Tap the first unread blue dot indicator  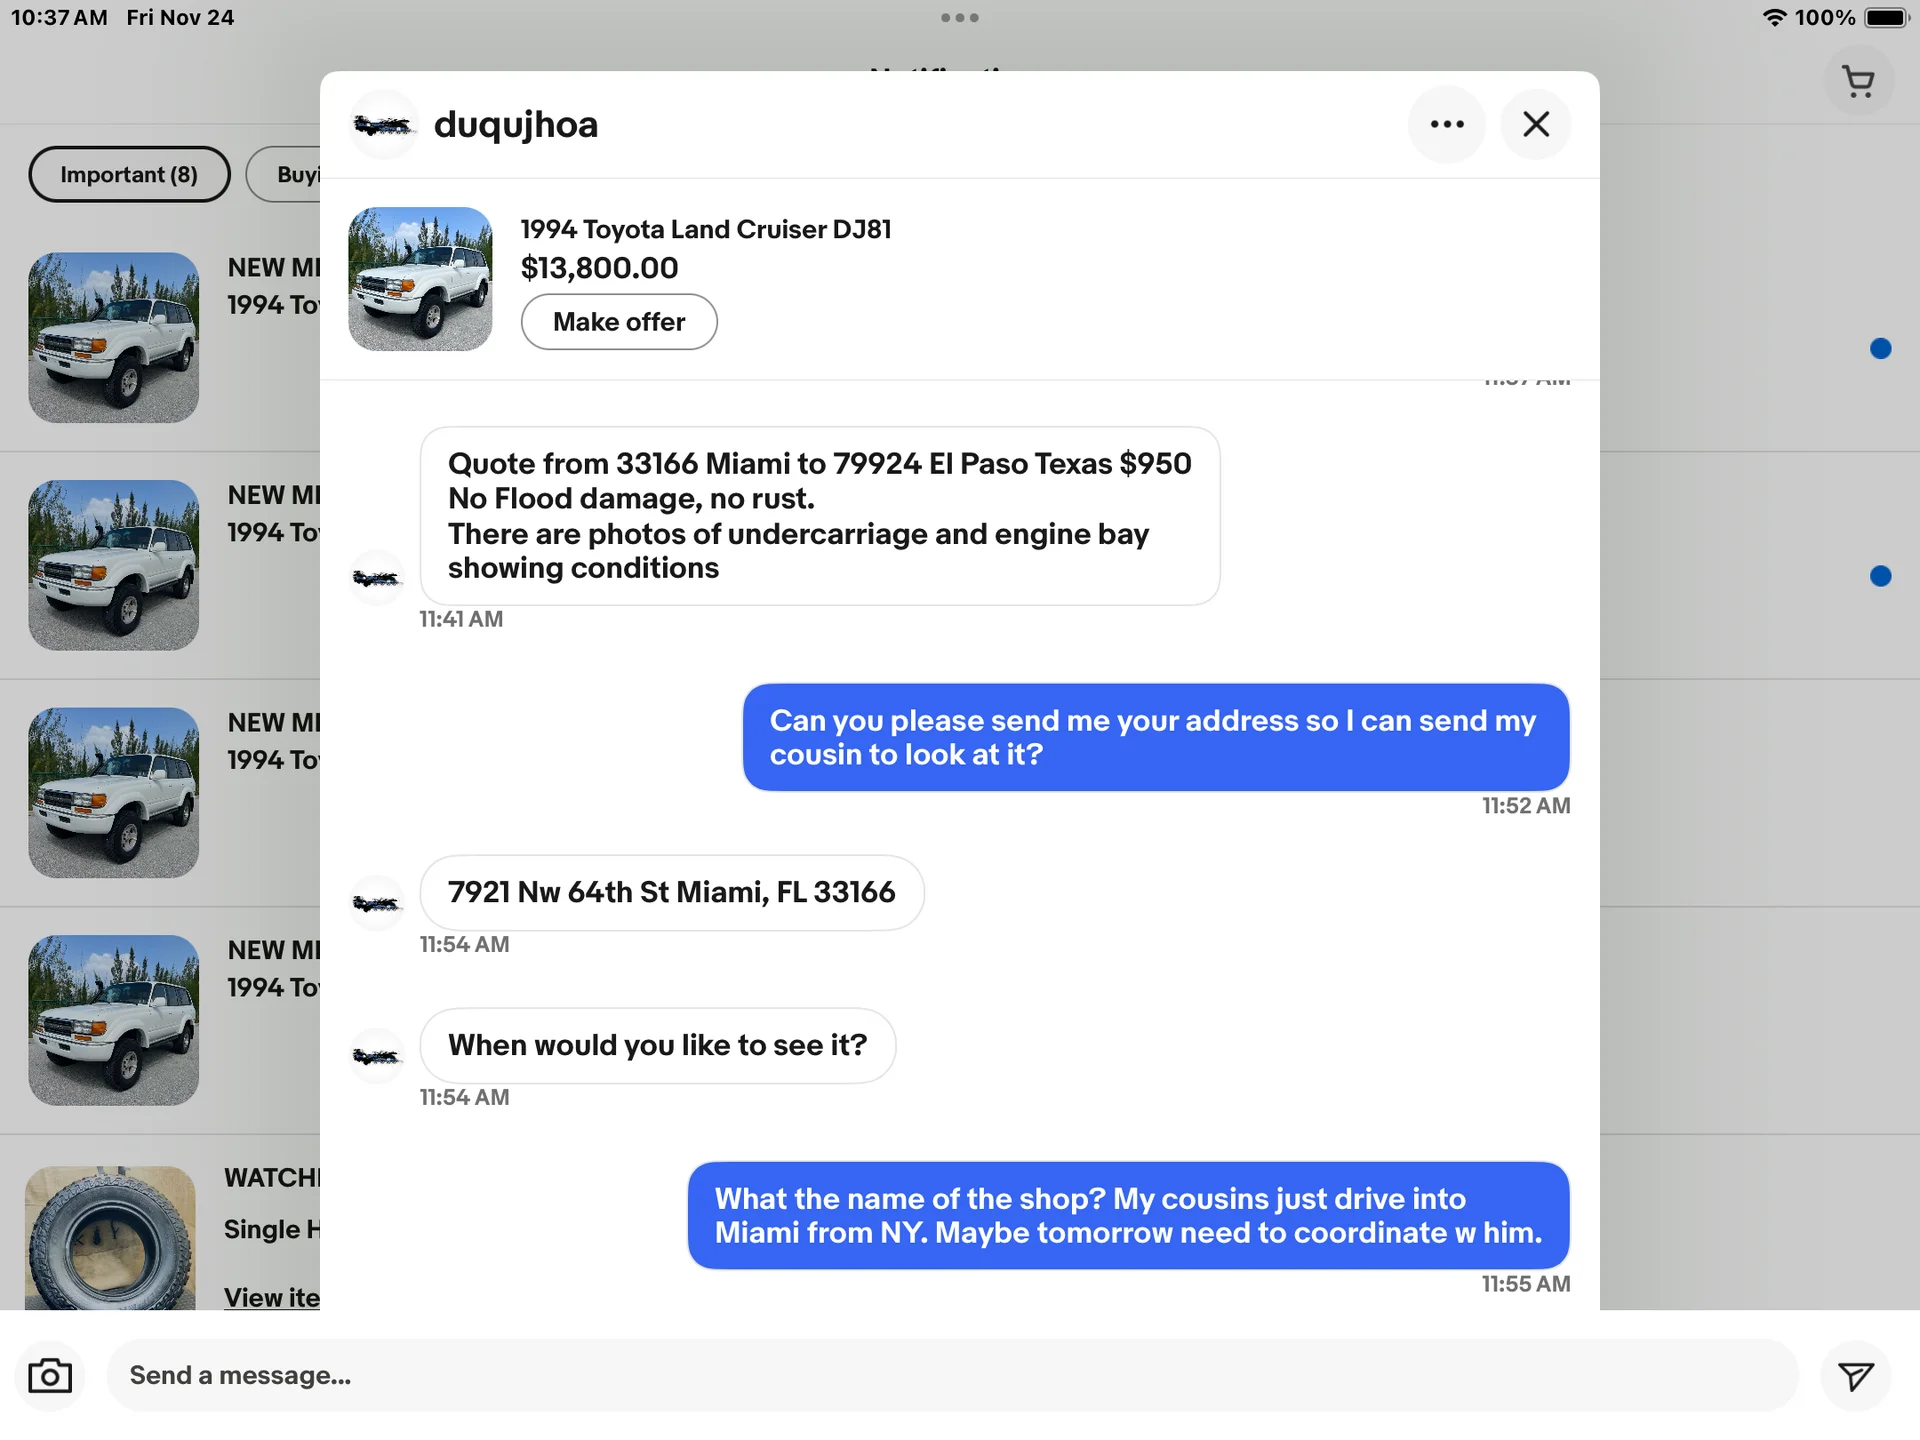[x=1880, y=348]
